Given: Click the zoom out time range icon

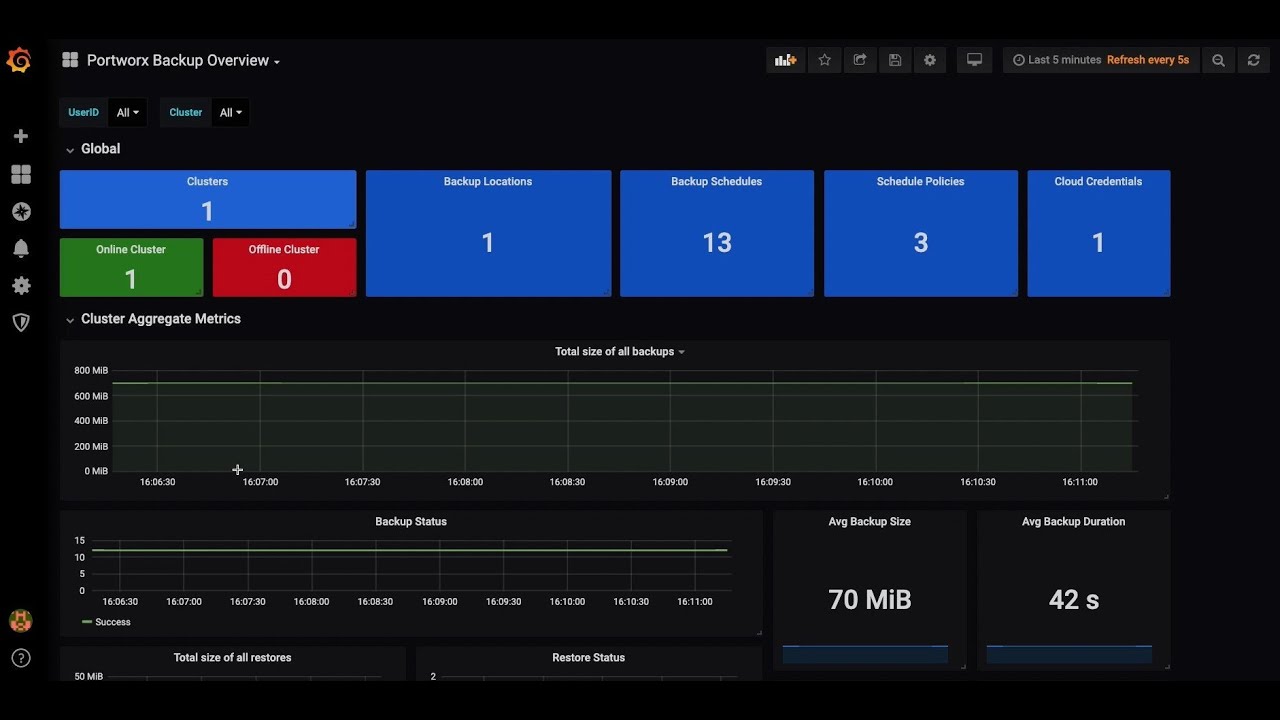Looking at the screenshot, I should 1218,60.
